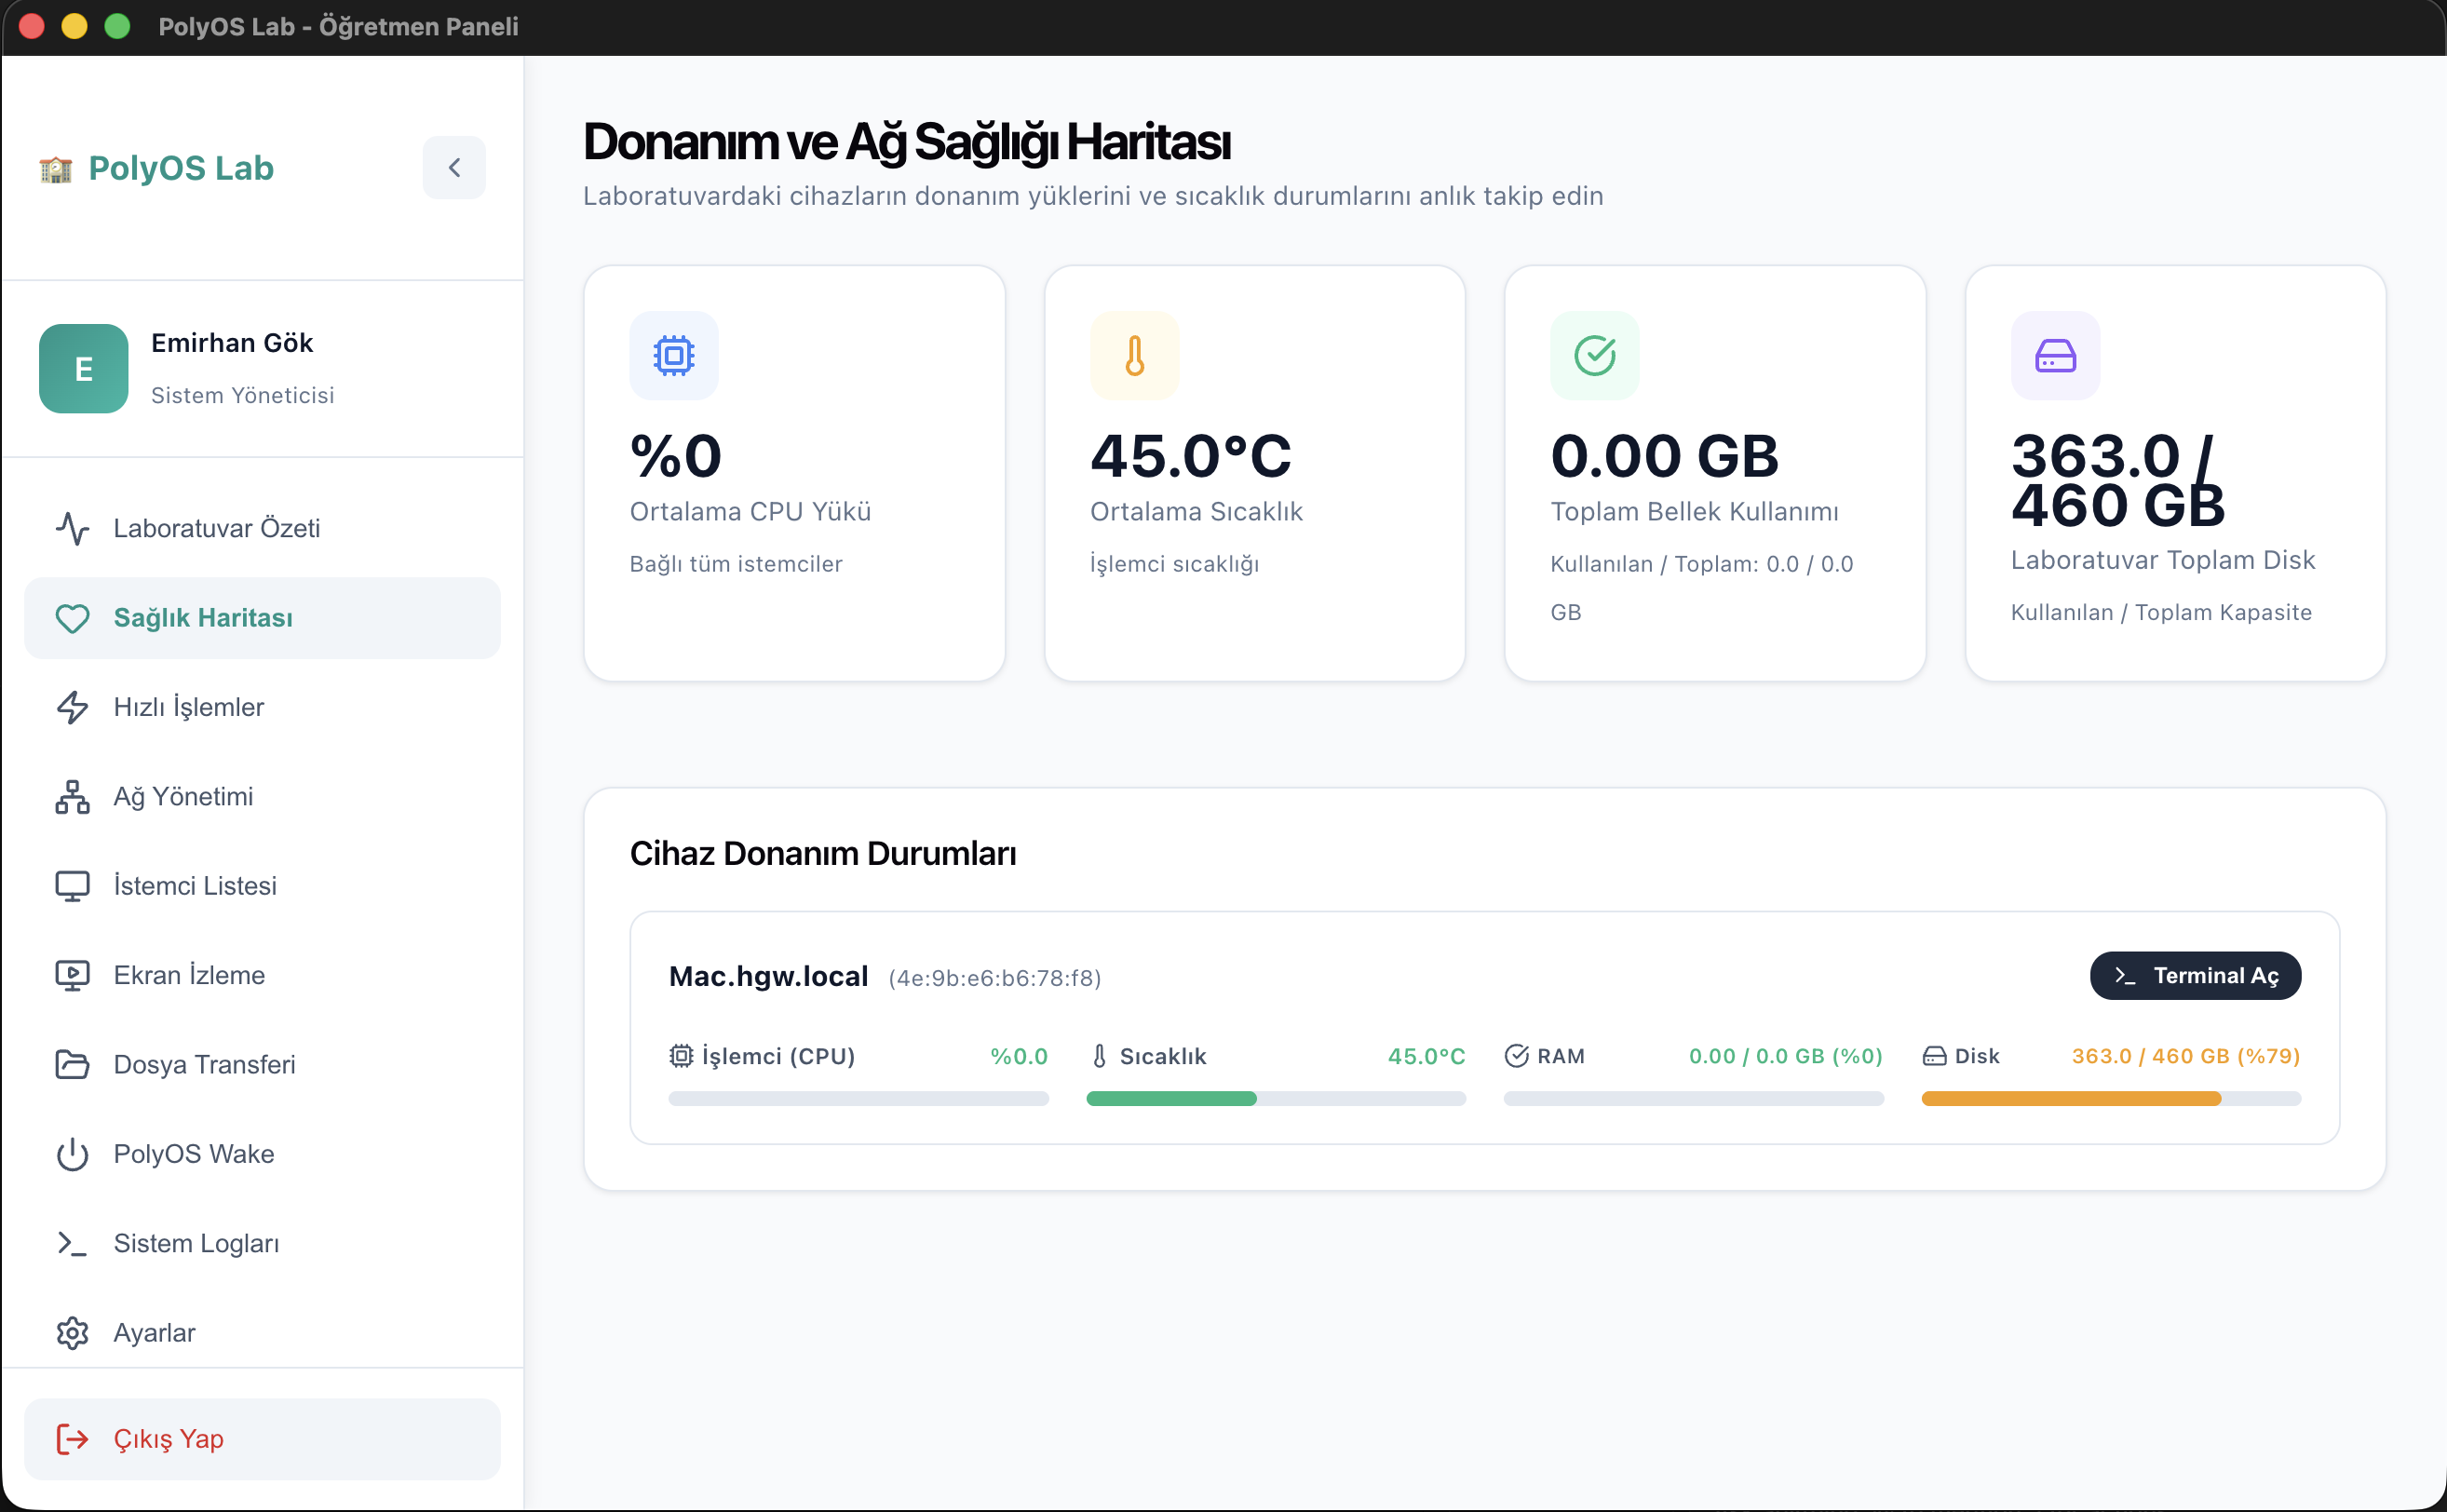
Task: Click the İşlemci (CPU) chip icon
Action: 681,1056
